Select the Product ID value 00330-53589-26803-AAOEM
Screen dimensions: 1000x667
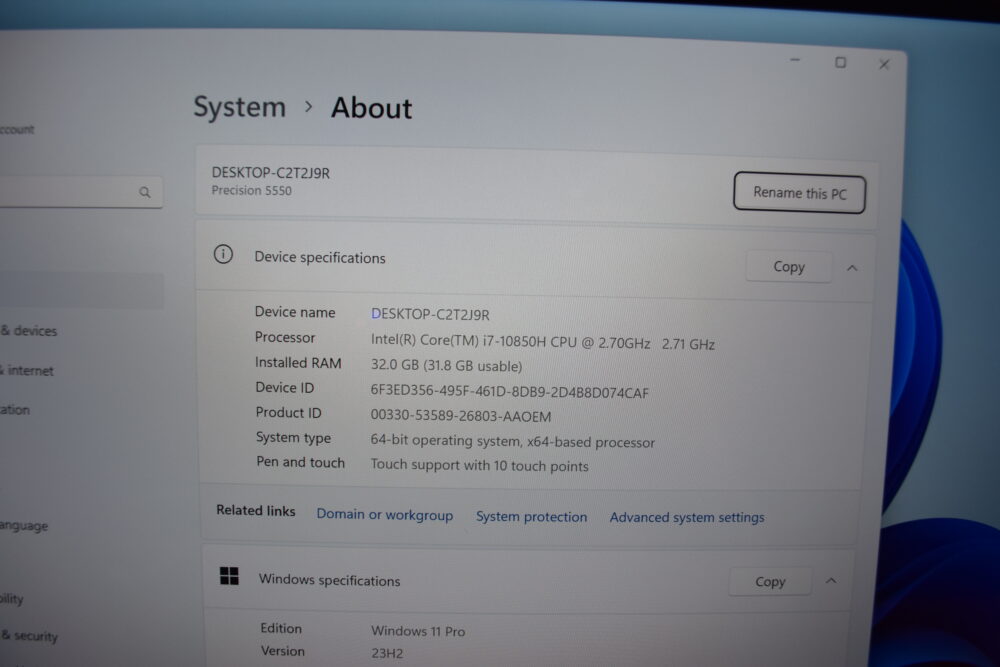click(460, 416)
